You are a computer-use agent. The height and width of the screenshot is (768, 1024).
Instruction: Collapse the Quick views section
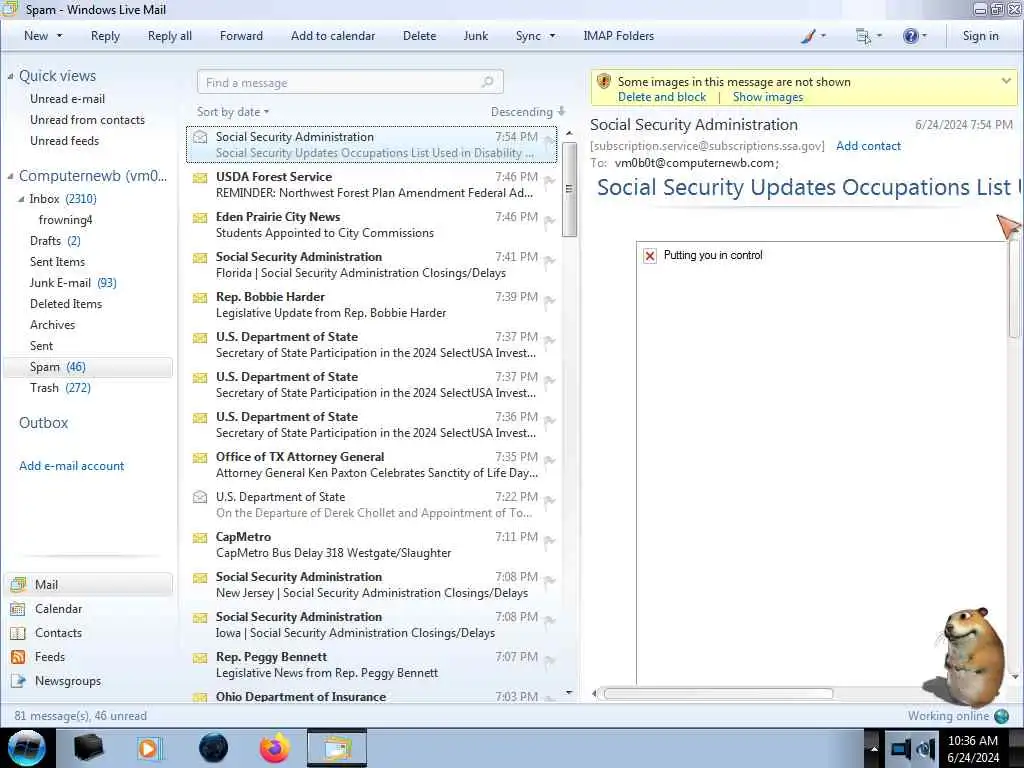coord(10,76)
